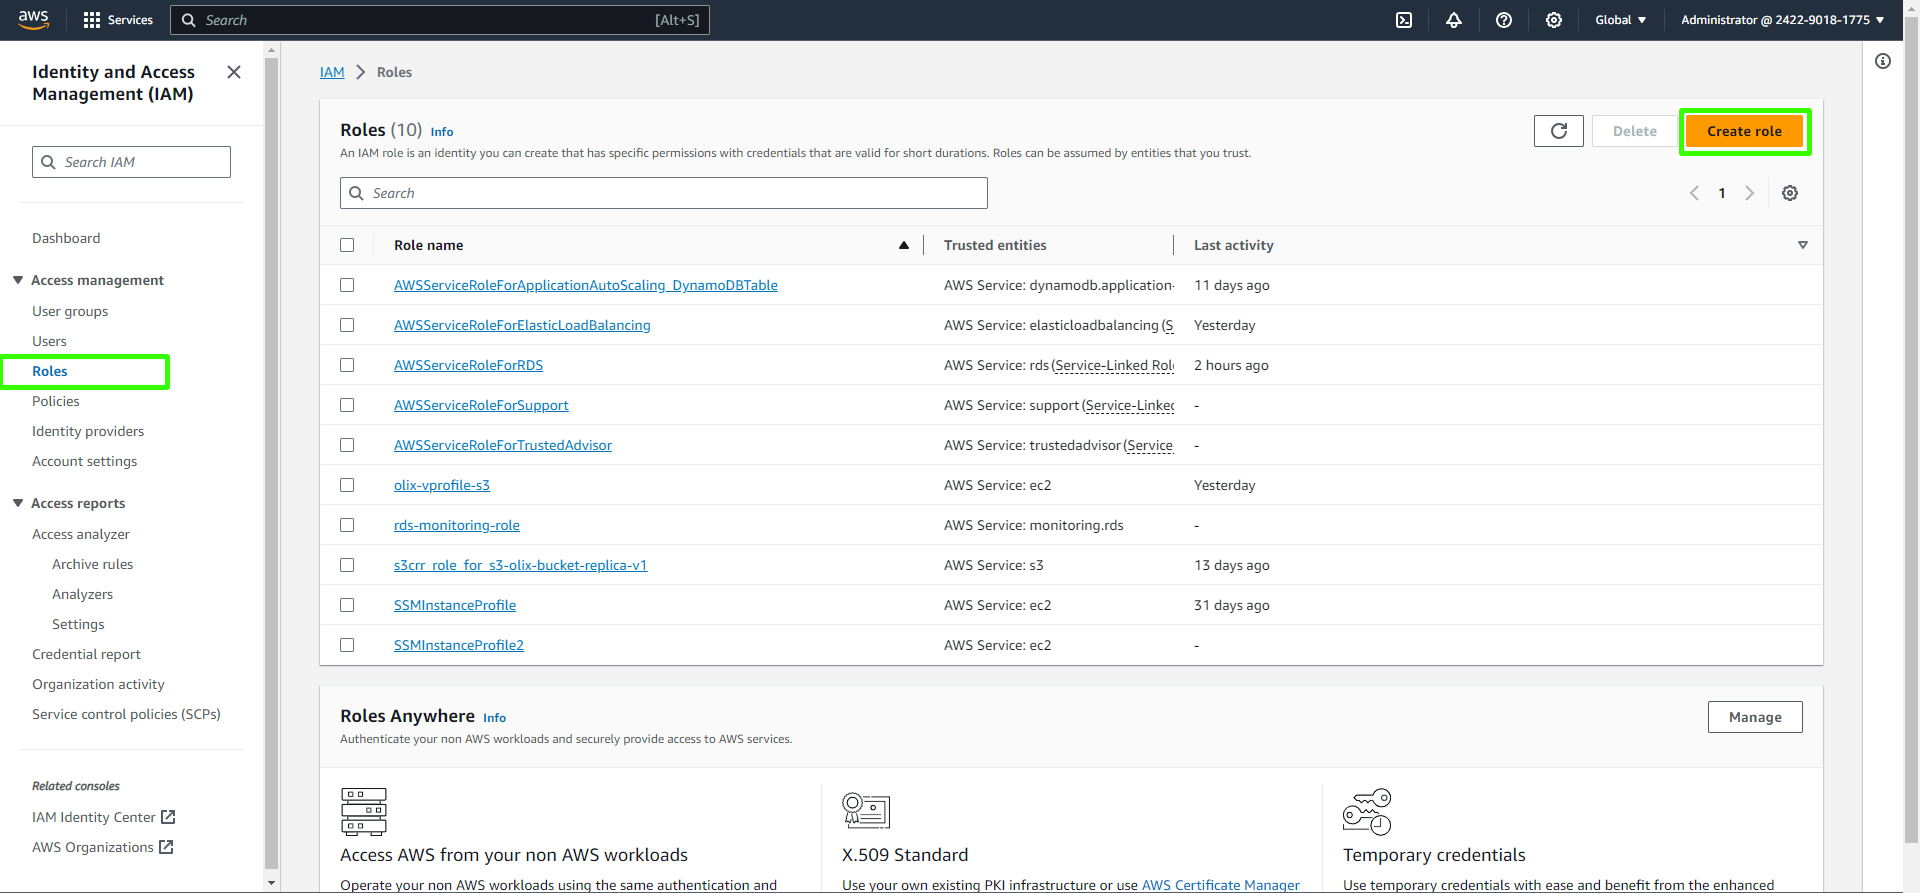This screenshot has width=1920, height=893.
Task: Click the IAM breadcrumb link
Action: tap(332, 72)
